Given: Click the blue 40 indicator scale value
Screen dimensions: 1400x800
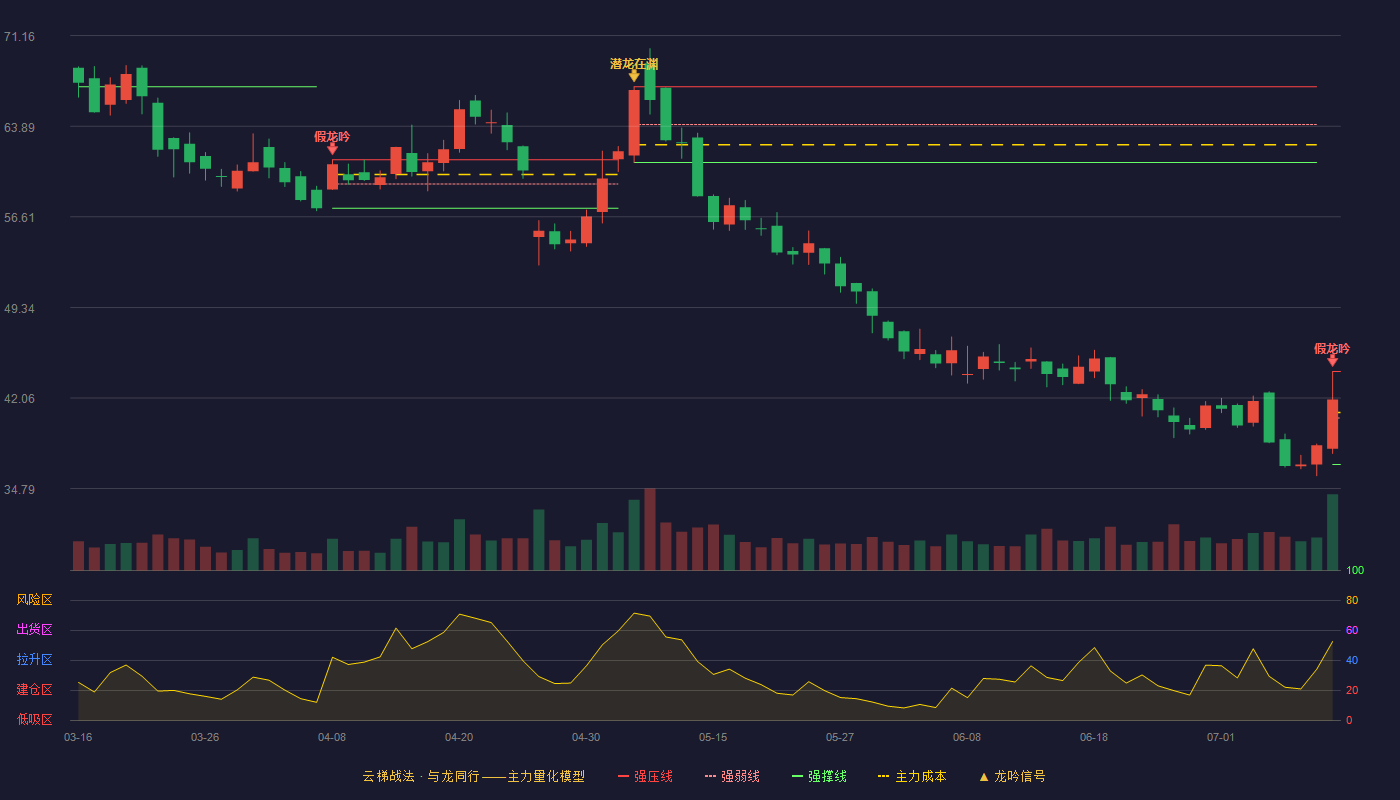Looking at the screenshot, I should pyautogui.click(x=1352, y=660).
